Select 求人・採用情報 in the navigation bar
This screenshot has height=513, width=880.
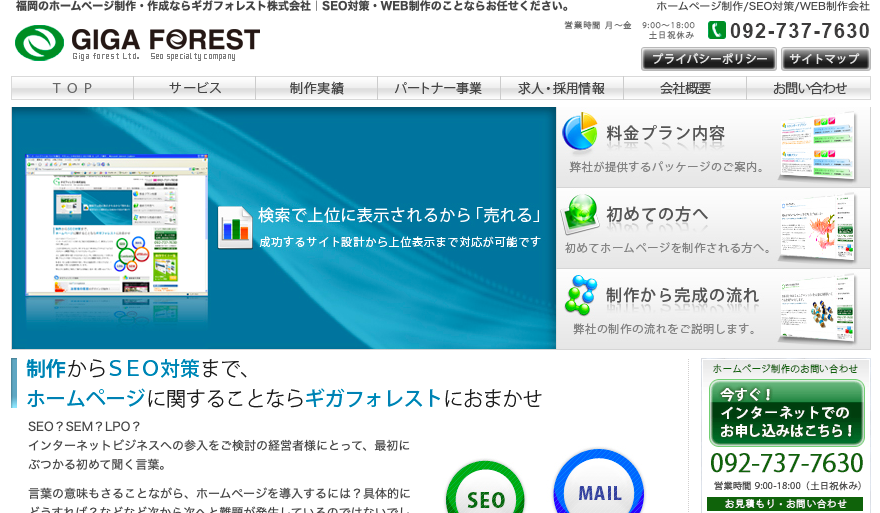(x=562, y=88)
